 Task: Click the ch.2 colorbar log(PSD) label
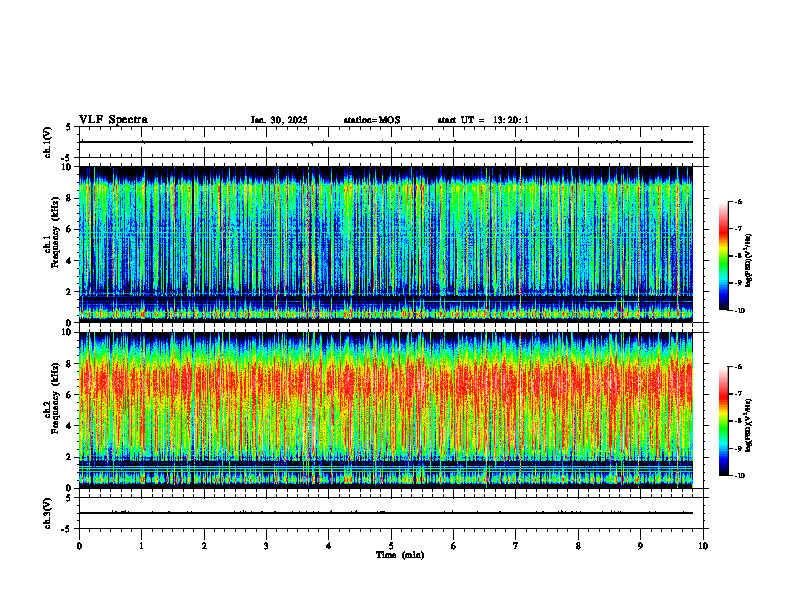pos(749,425)
